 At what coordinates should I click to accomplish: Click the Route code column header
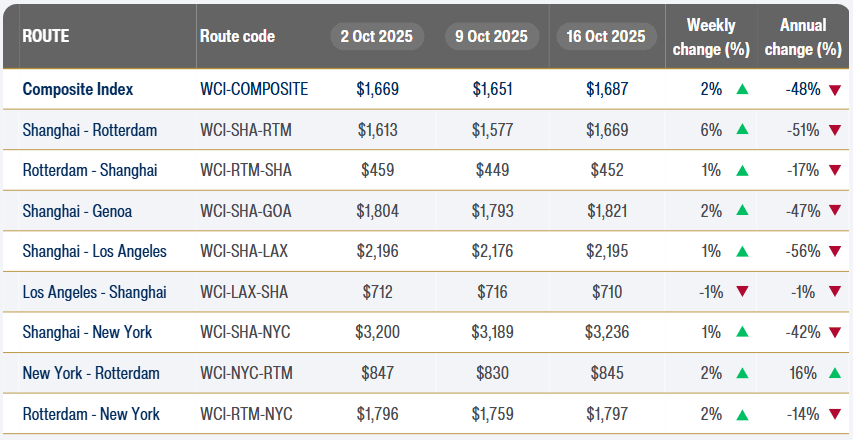coord(237,36)
